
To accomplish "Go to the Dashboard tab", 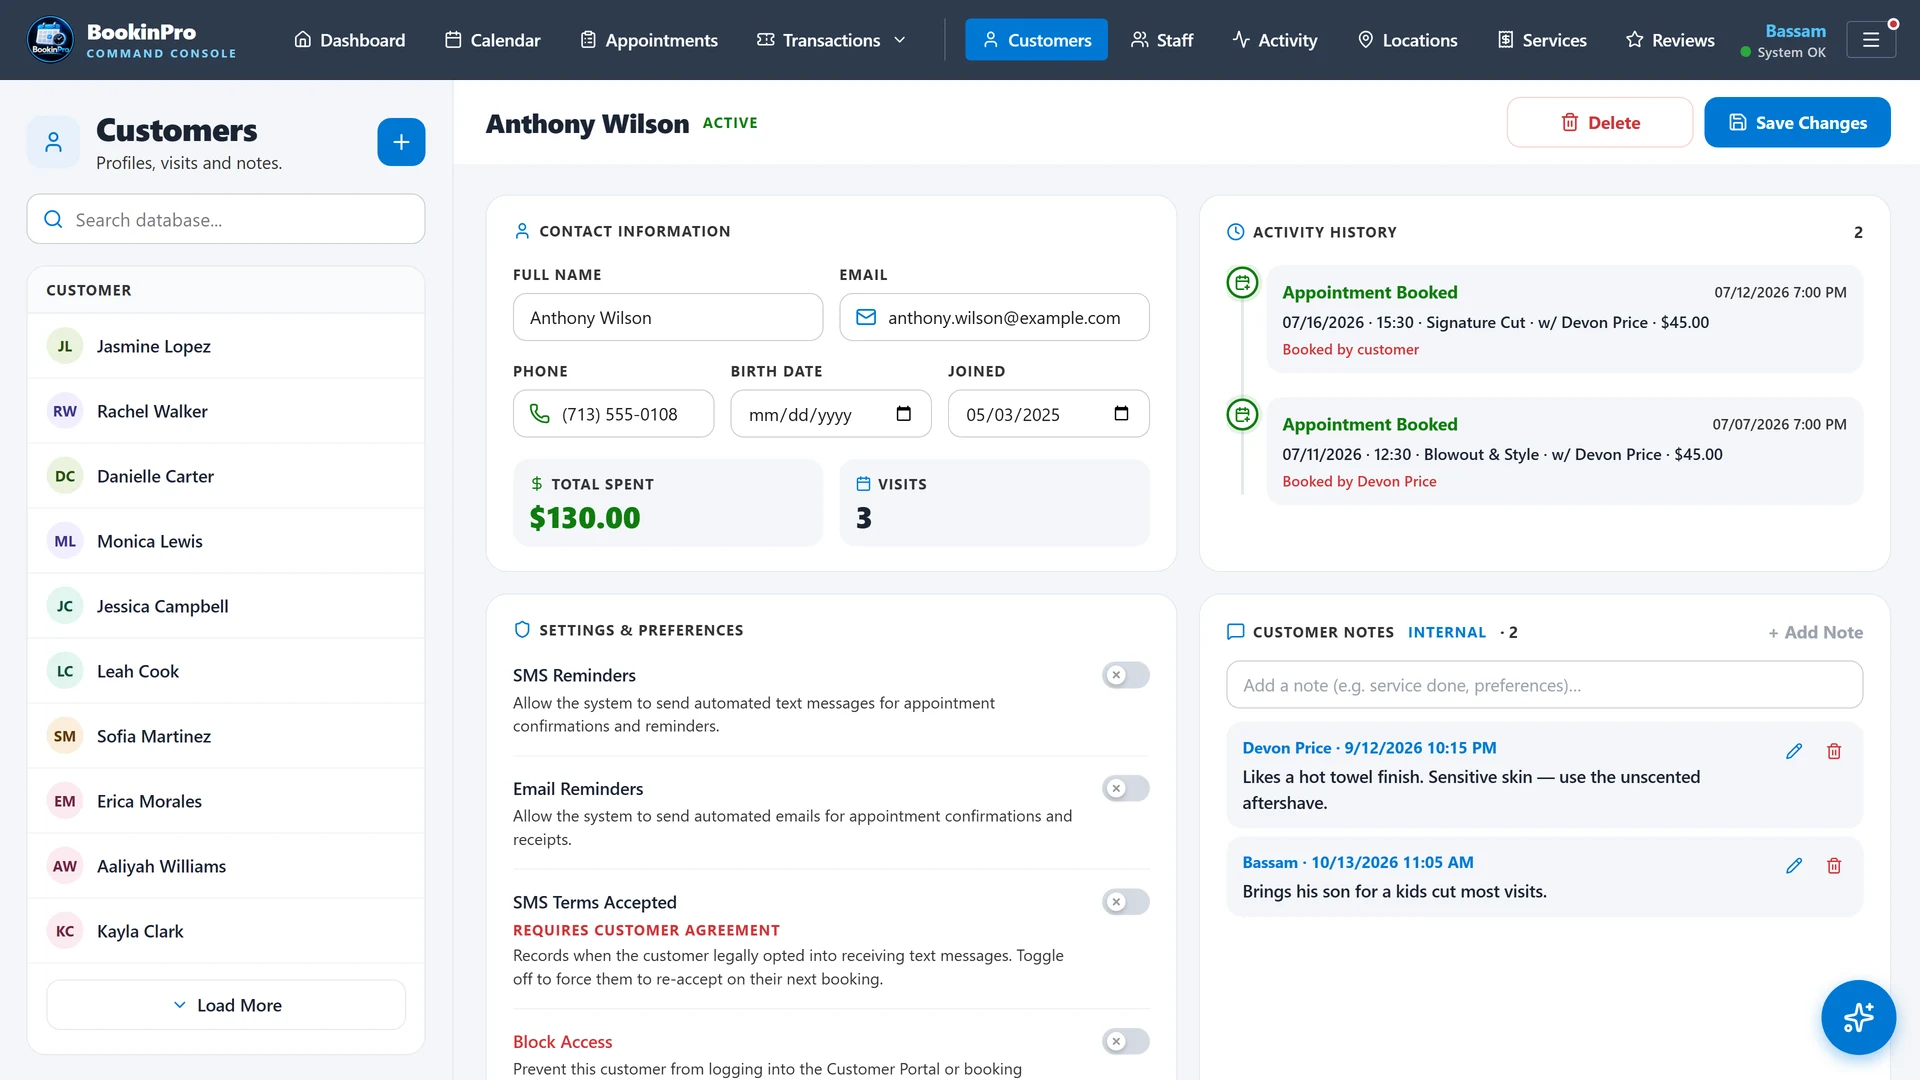I will pyautogui.click(x=349, y=40).
